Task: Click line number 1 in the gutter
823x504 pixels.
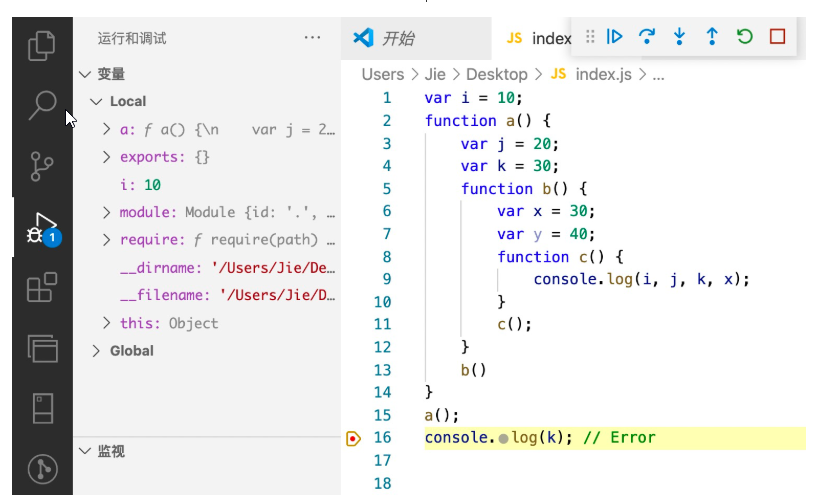Action: tap(387, 98)
